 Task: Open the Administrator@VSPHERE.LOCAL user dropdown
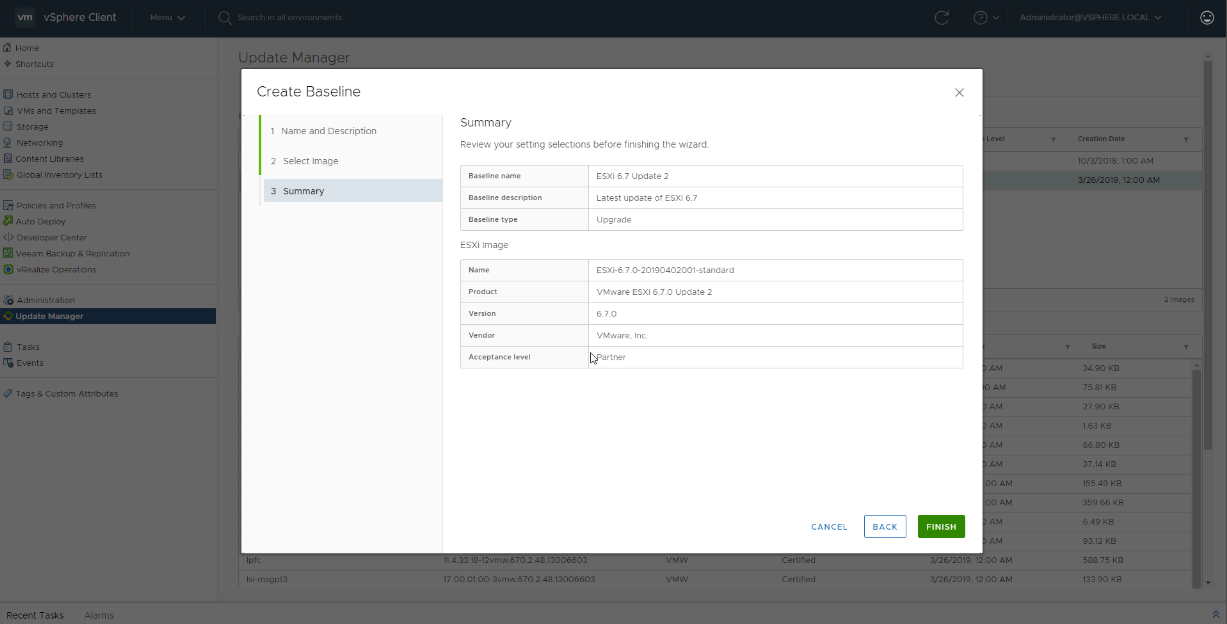(x=1090, y=17)
